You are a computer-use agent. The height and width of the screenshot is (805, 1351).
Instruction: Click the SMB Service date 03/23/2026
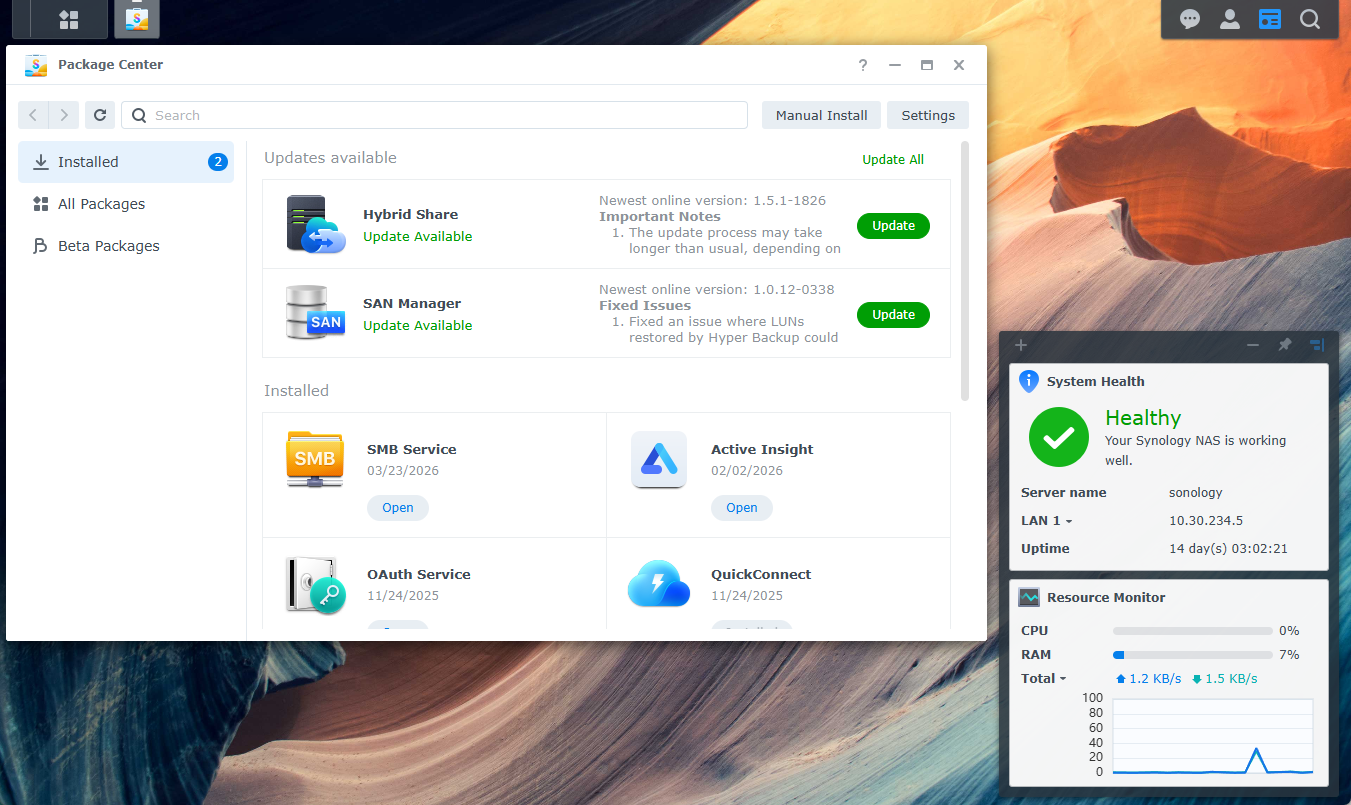click(403, 471)
